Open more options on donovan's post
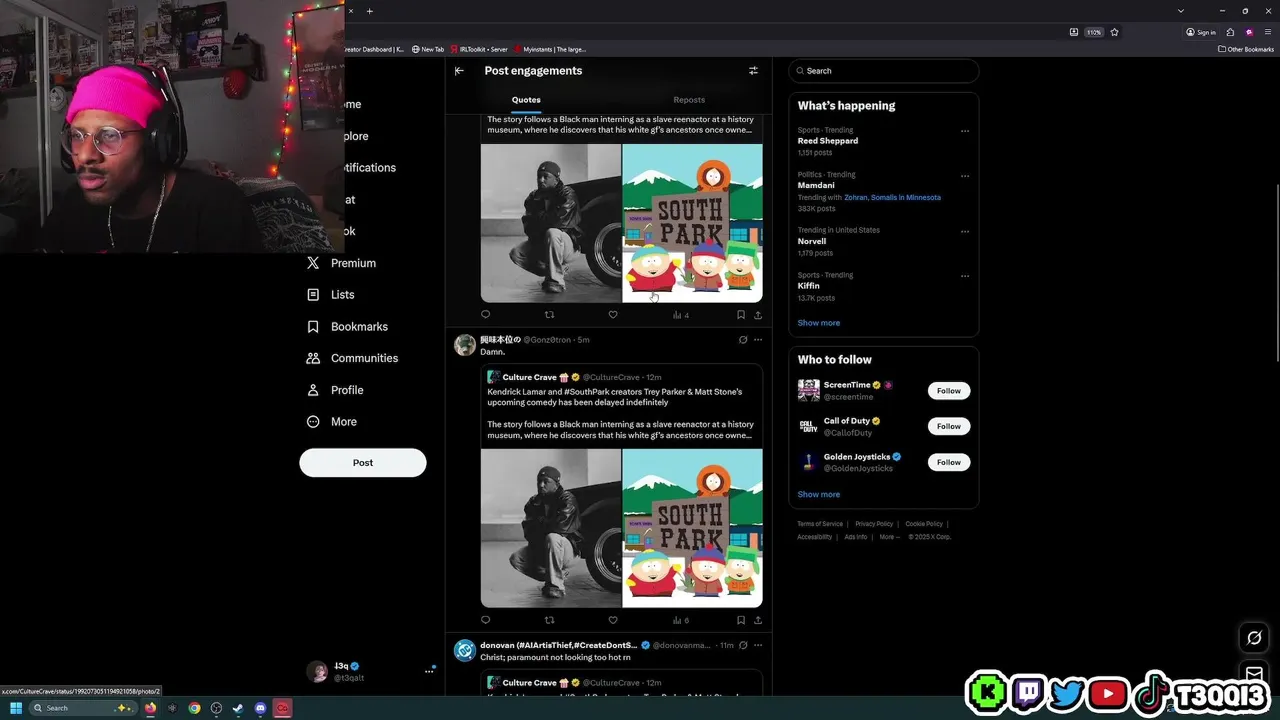 pos(758,645)
